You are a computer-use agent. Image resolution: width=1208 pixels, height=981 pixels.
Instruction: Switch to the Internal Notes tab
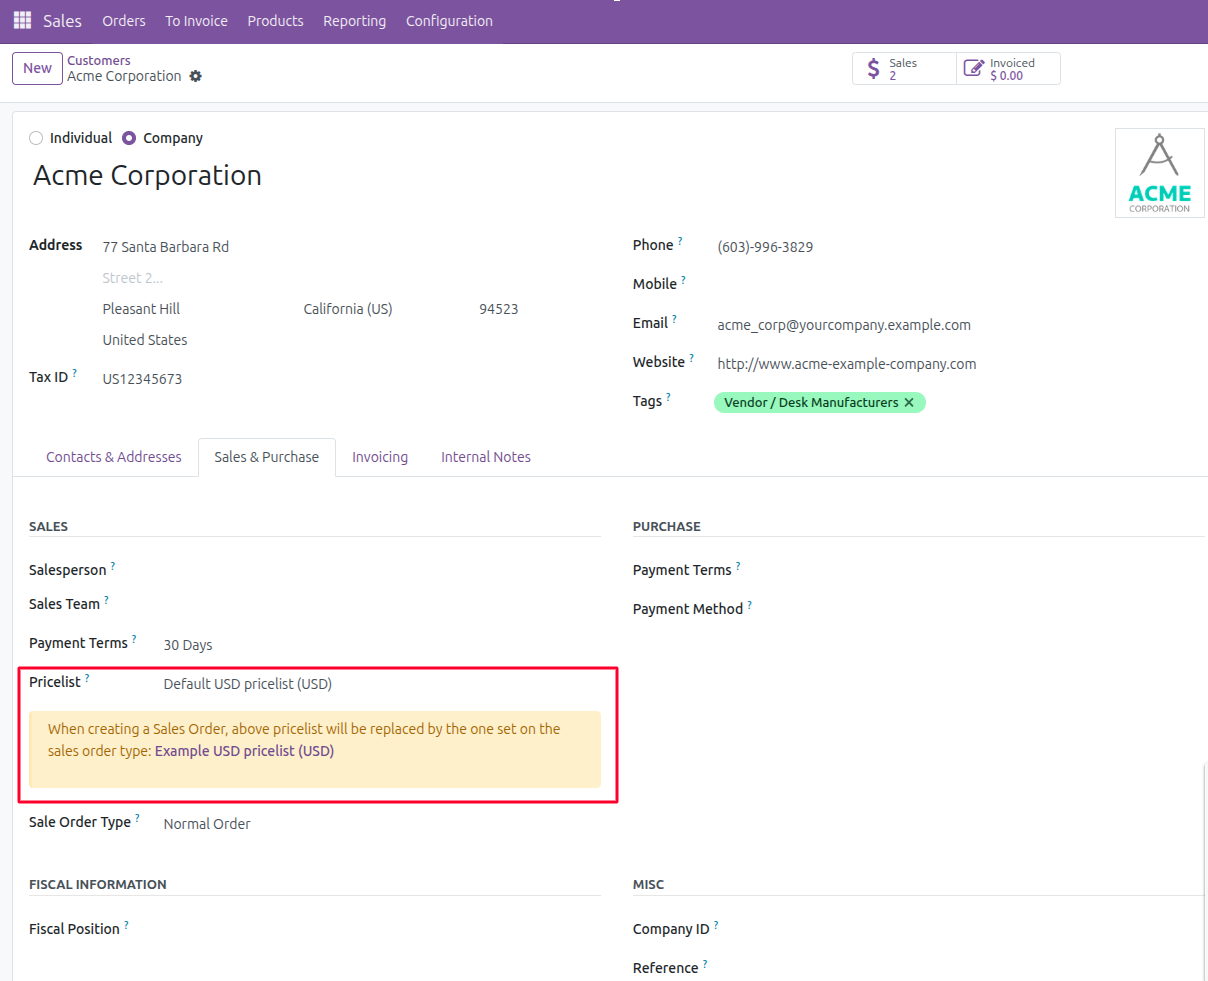click(486, 457)
